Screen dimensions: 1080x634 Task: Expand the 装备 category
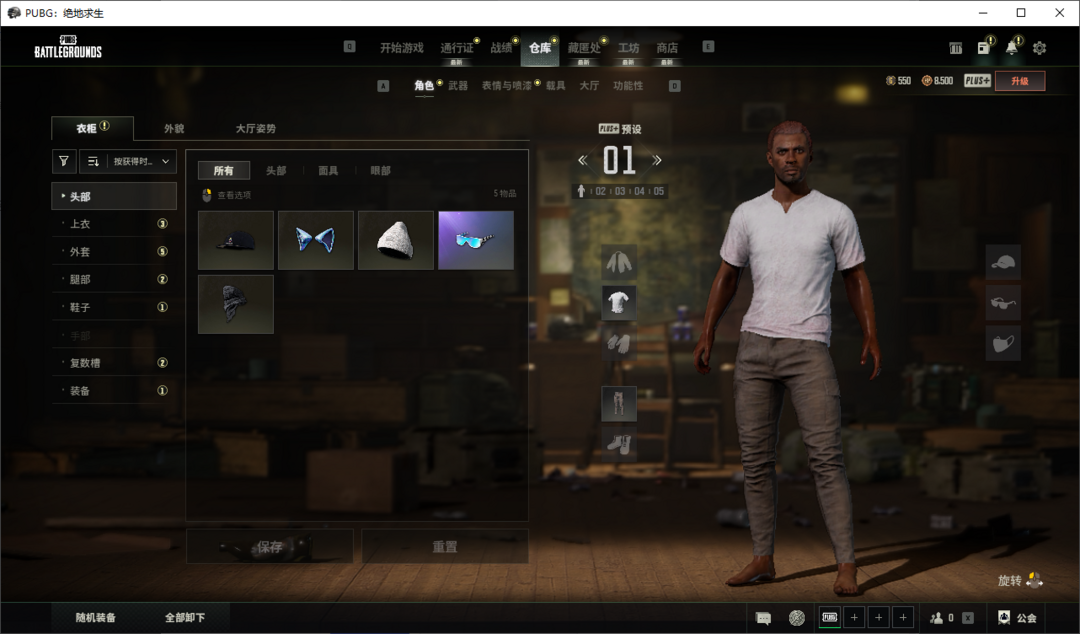114,391
